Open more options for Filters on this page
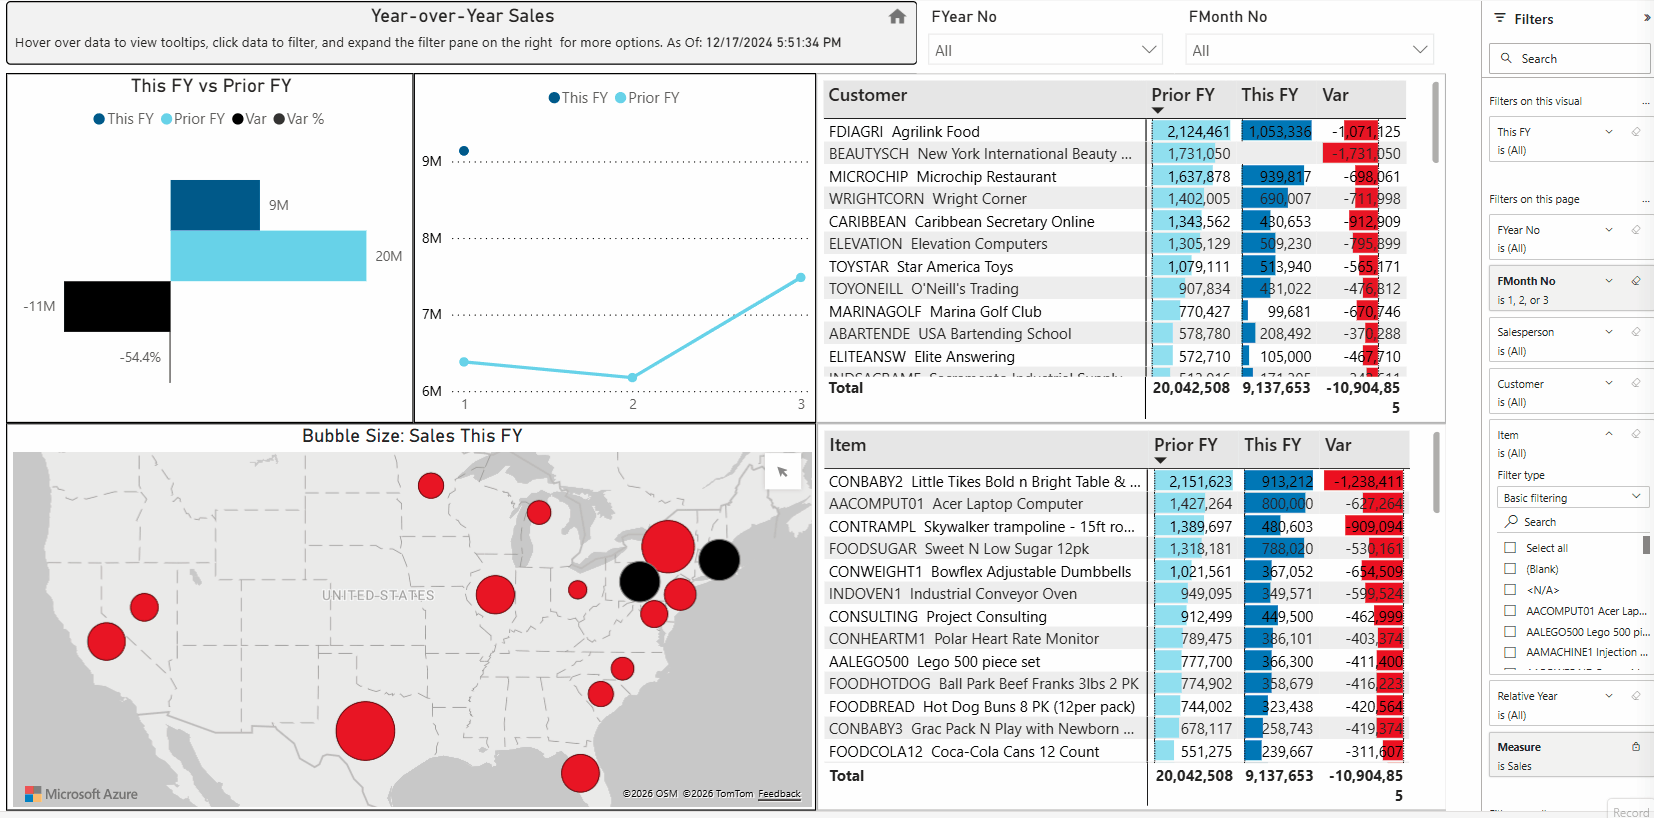Image resolution: width=1654 pixels, height=818 pixels. (1645, 200)
